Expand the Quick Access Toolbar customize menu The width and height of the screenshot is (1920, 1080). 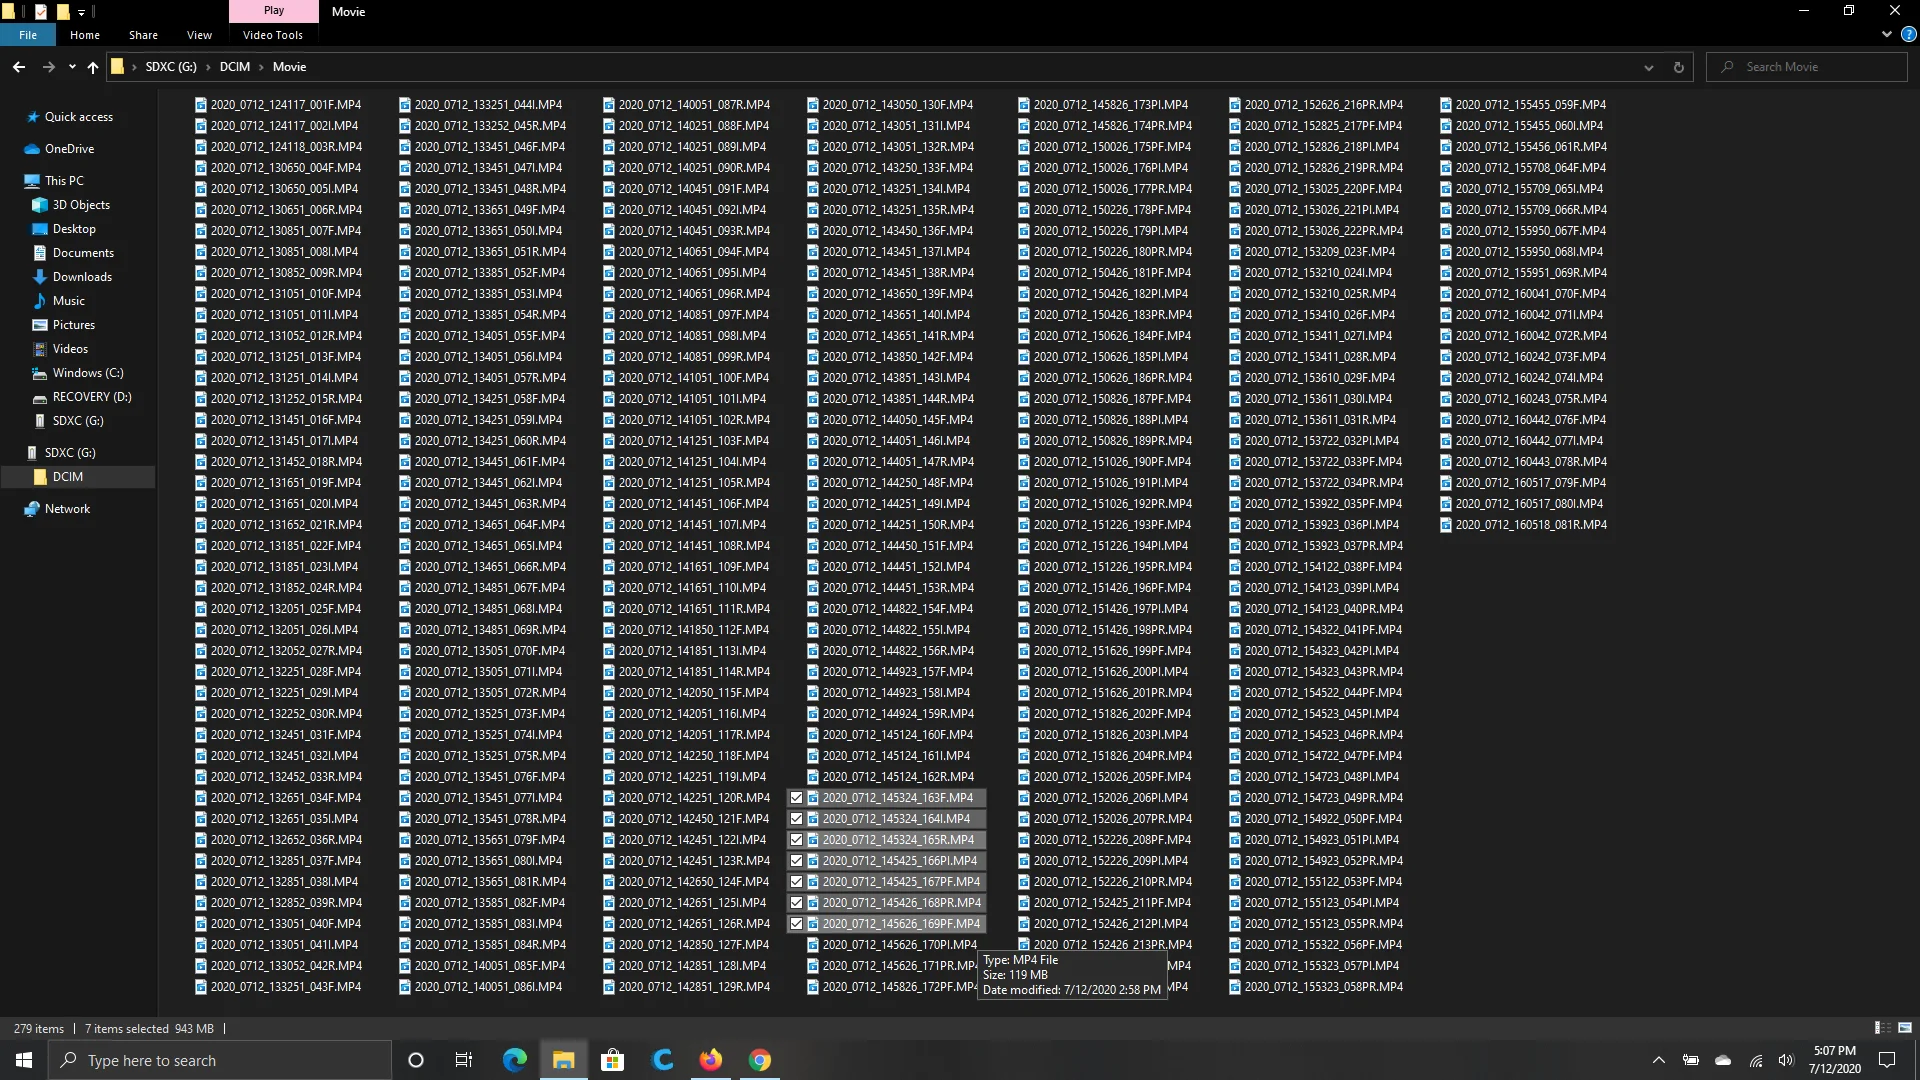coord(82,12)
